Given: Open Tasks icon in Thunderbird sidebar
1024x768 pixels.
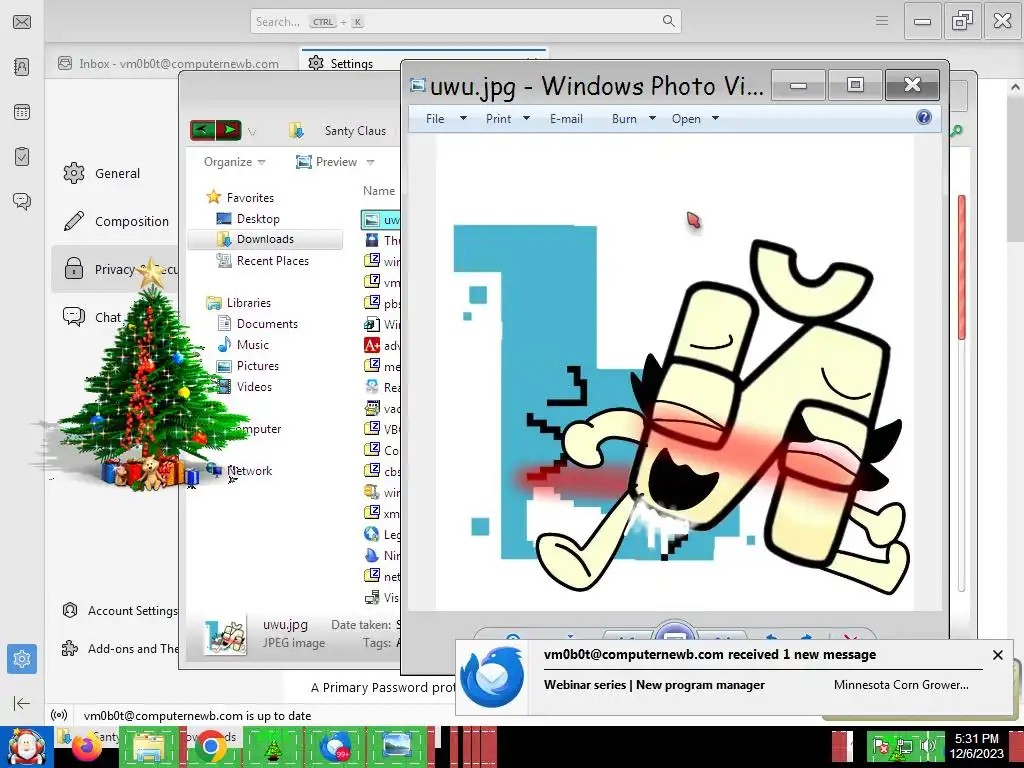Looking at the screenshot, I should tap(22, 157).
